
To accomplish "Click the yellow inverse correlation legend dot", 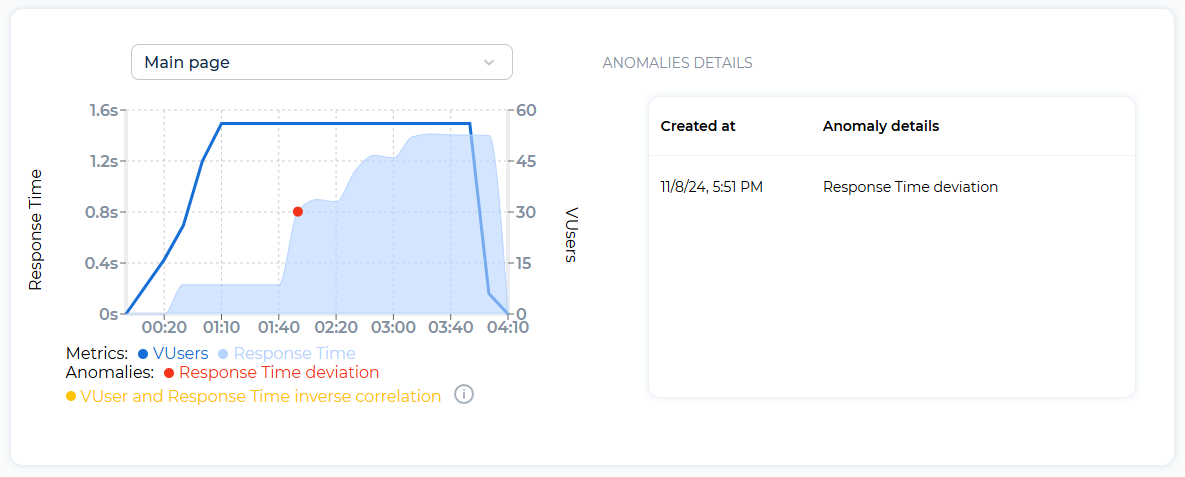I will 71,397.
